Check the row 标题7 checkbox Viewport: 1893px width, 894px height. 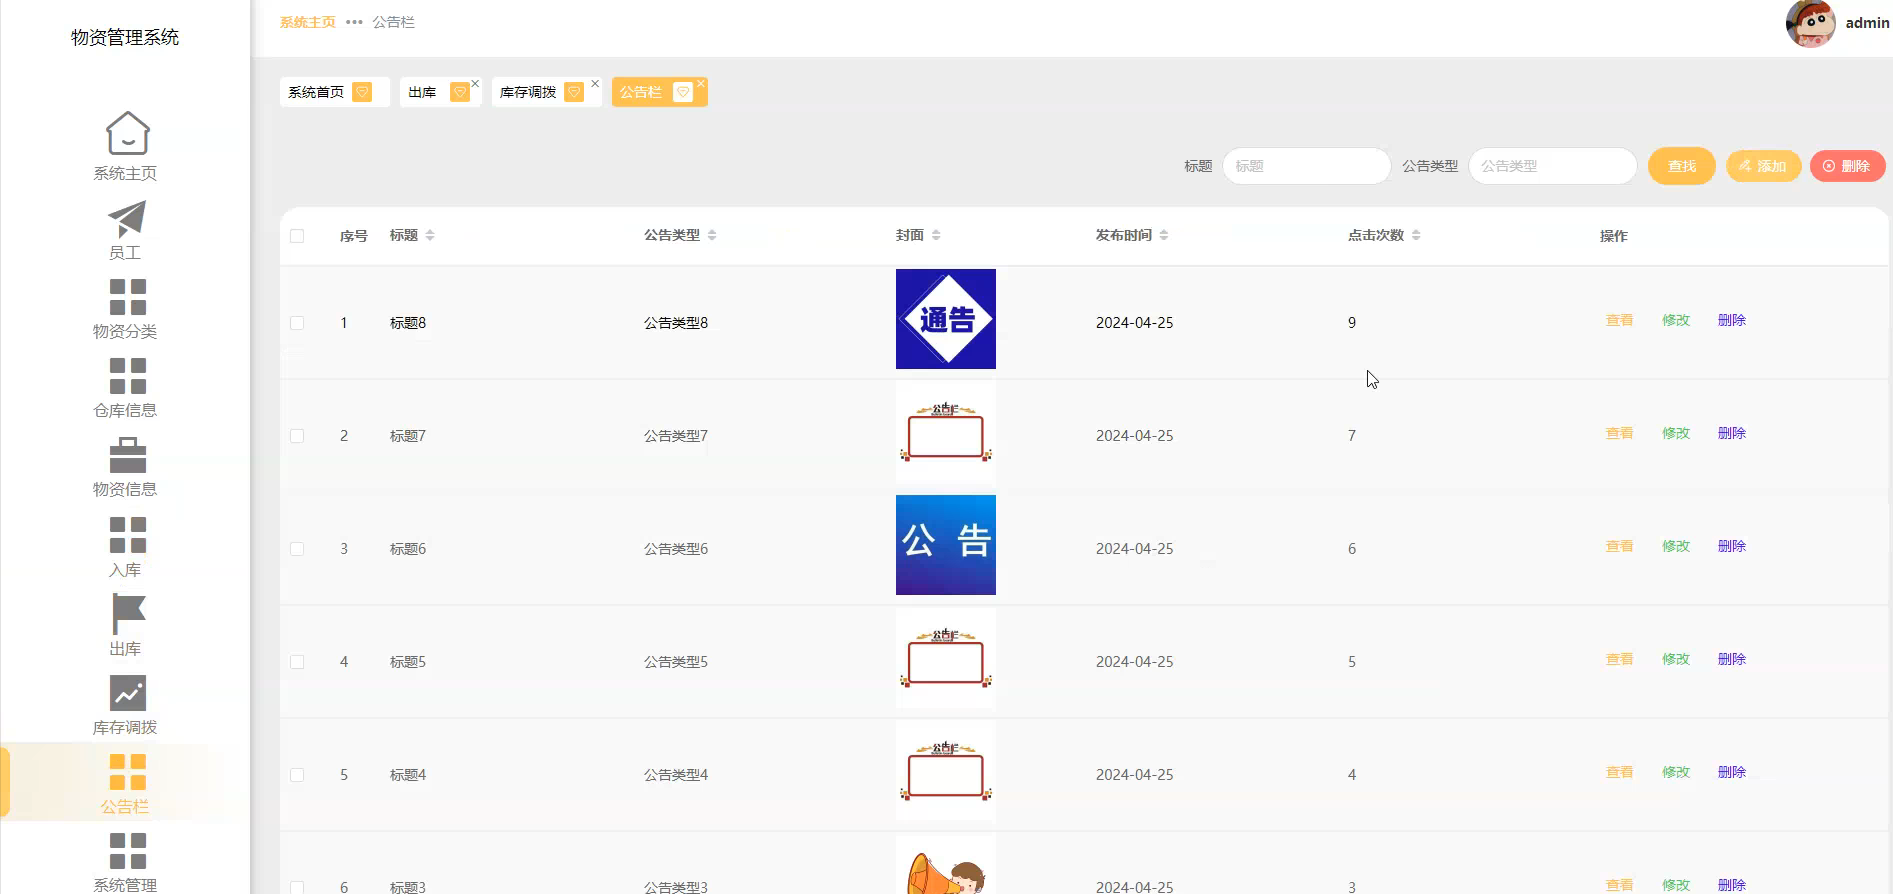tap(297, 436)
